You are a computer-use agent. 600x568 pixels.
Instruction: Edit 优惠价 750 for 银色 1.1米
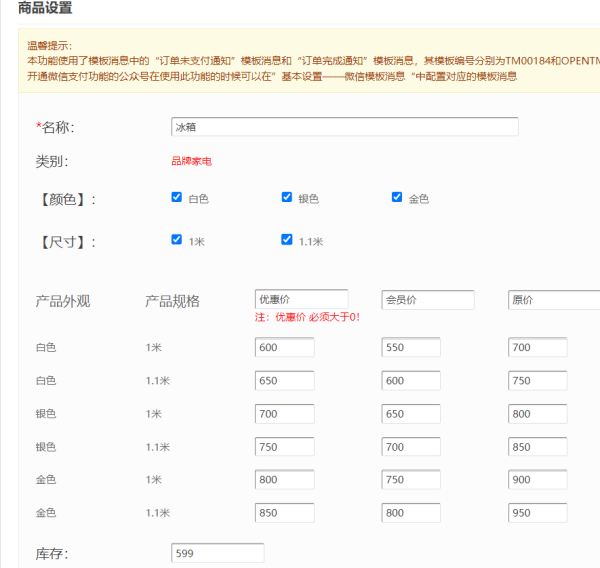click(x=285, y=447)
